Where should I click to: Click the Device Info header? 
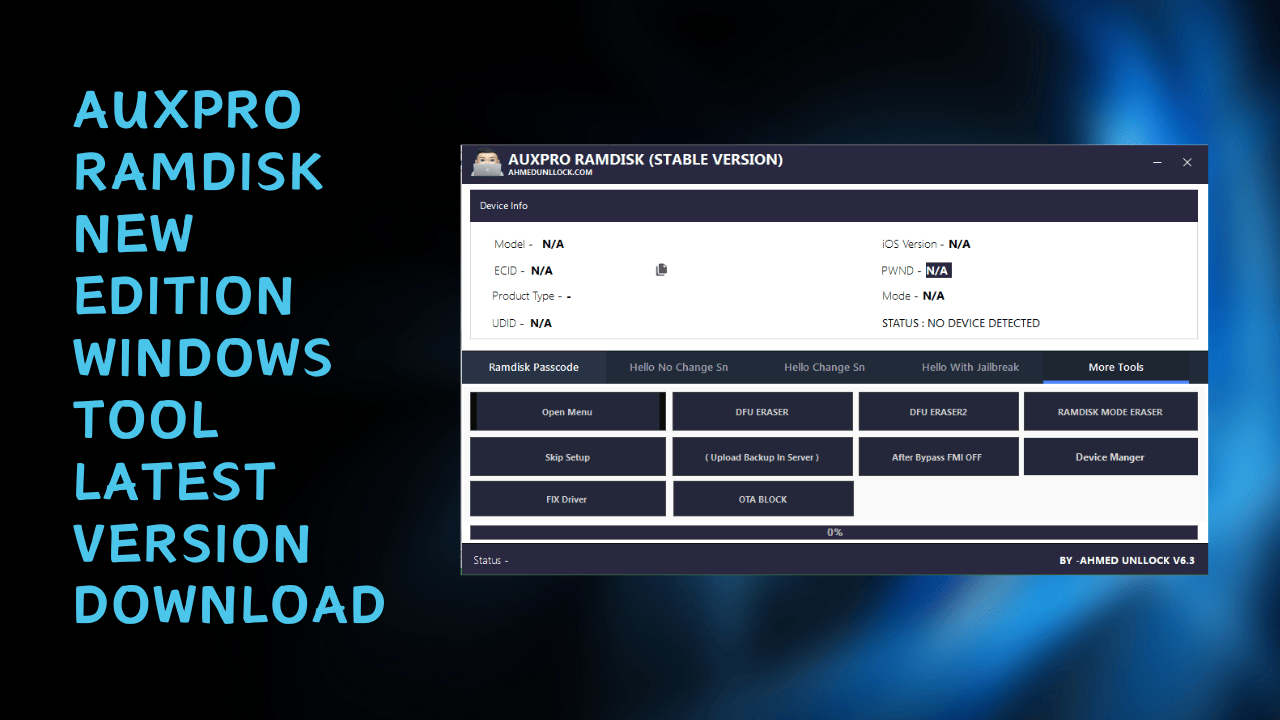[834, 206]
